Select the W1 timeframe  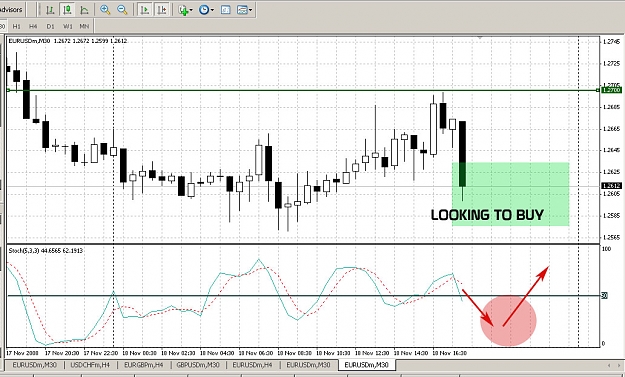68,26
